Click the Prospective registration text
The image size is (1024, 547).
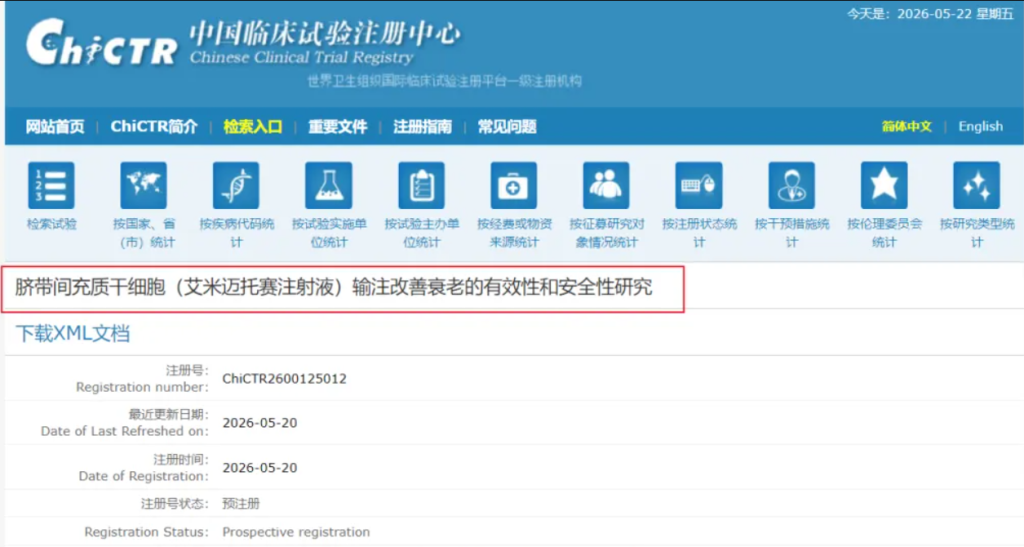pyautogui.click(x=296, y=532)
